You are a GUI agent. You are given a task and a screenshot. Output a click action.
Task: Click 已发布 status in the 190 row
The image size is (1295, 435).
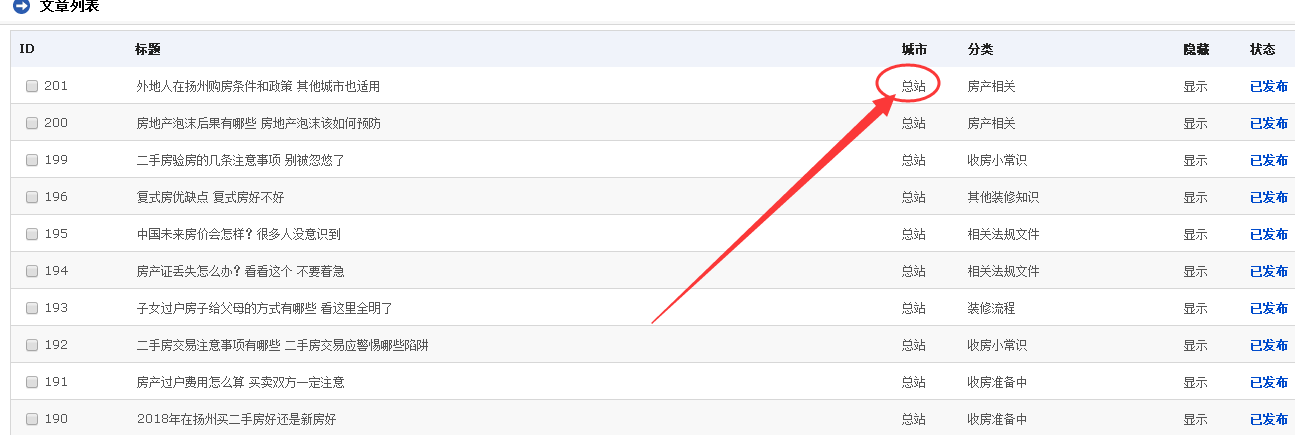pos(1269,419)
